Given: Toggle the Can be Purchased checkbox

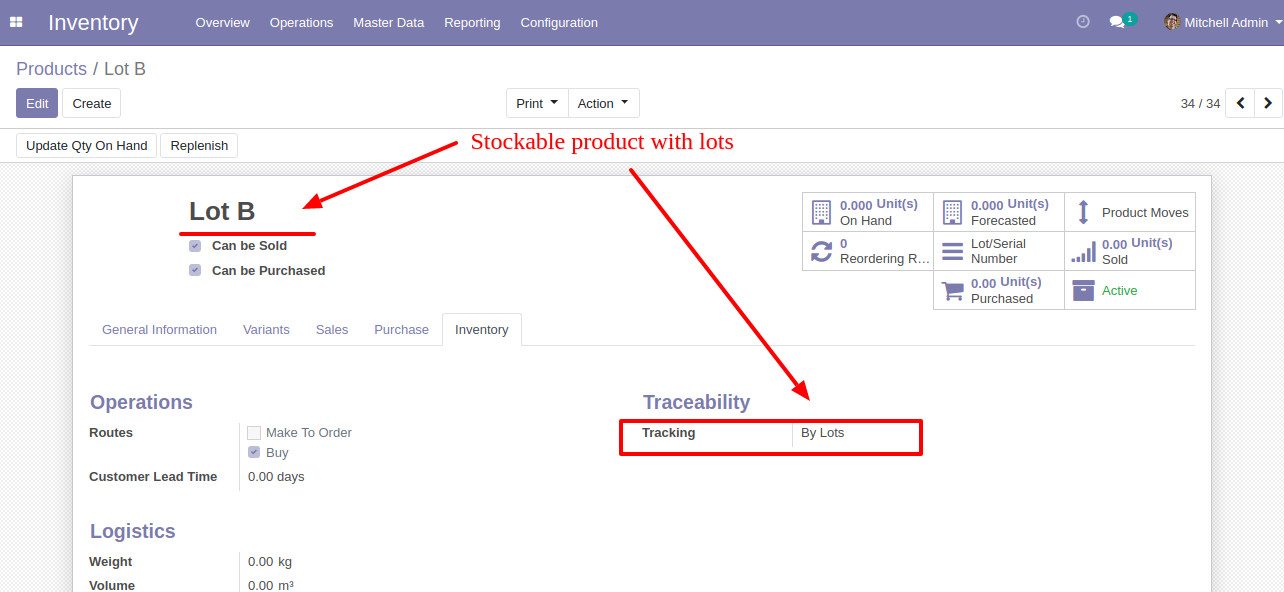Looking at the screenshot, I should [195, 271].
